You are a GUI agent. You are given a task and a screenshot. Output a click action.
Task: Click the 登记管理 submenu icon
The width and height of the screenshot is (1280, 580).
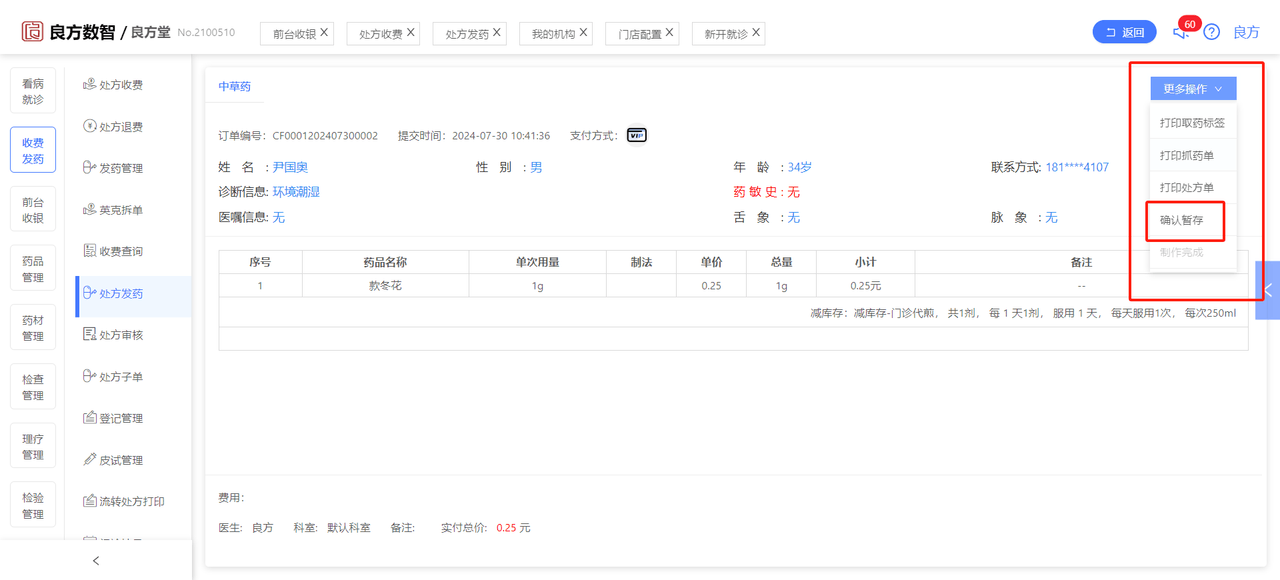89,418
